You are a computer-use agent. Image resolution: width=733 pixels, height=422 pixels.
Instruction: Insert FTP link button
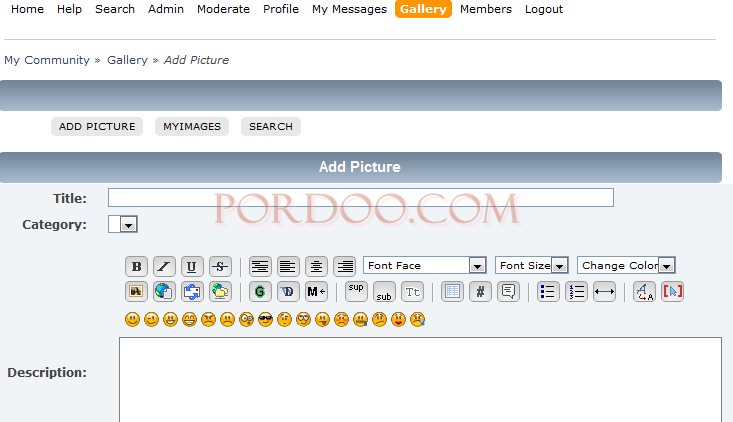click(220, 292)
